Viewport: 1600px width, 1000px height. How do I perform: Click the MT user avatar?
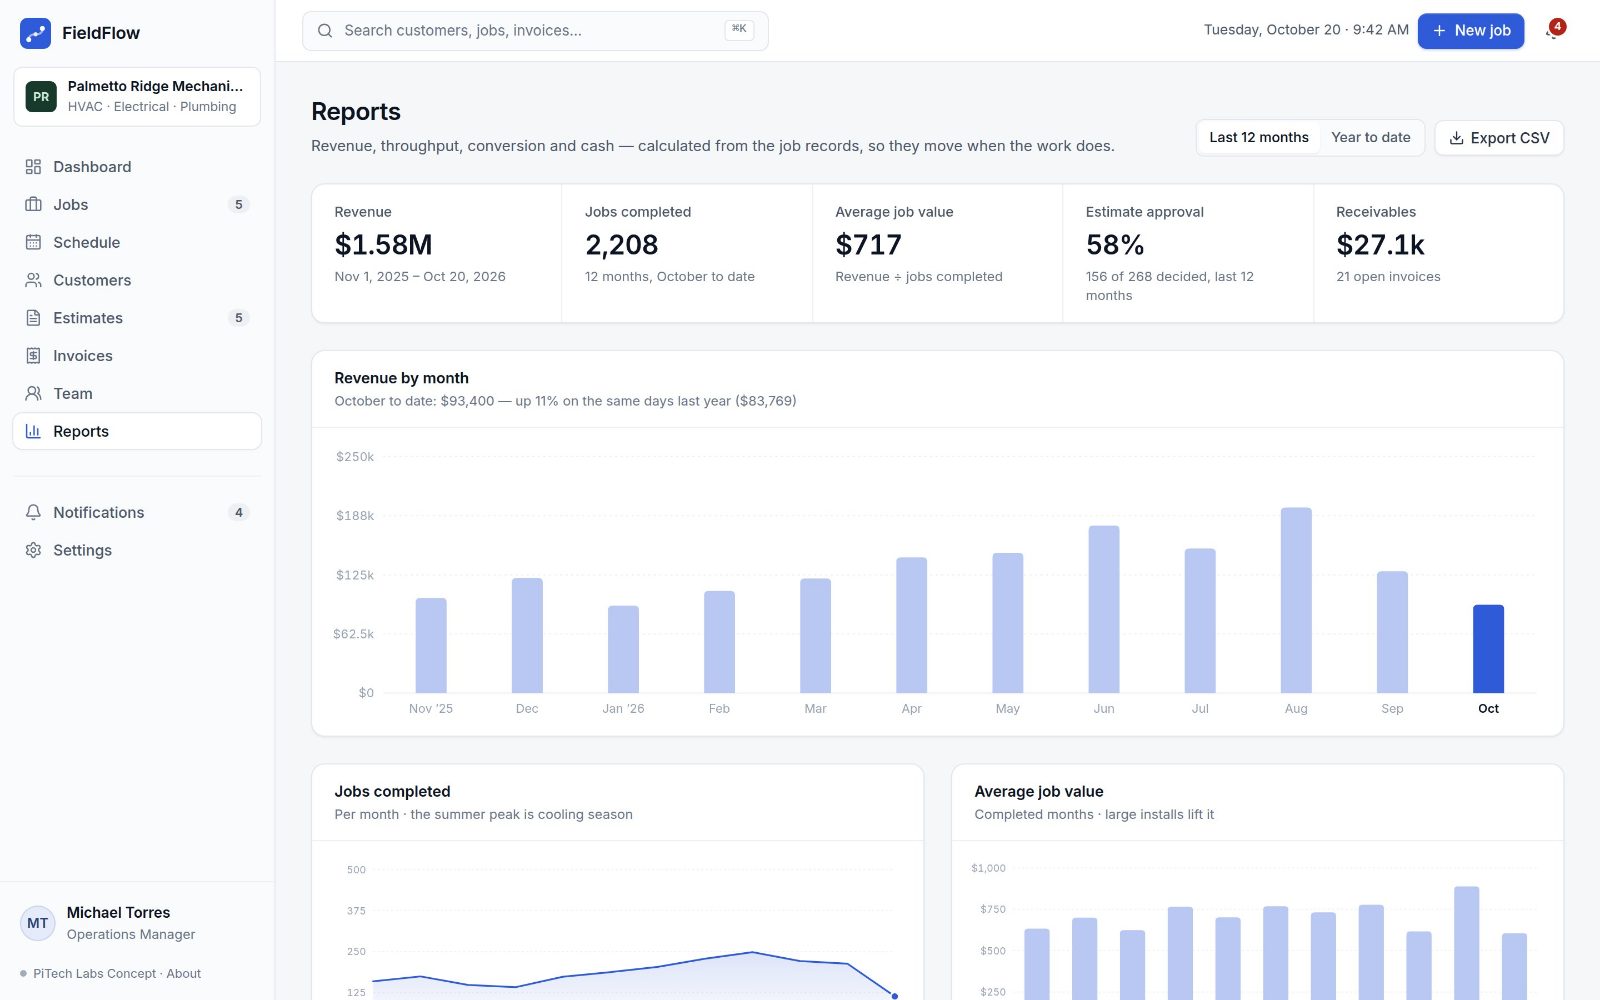pos(38,923)
